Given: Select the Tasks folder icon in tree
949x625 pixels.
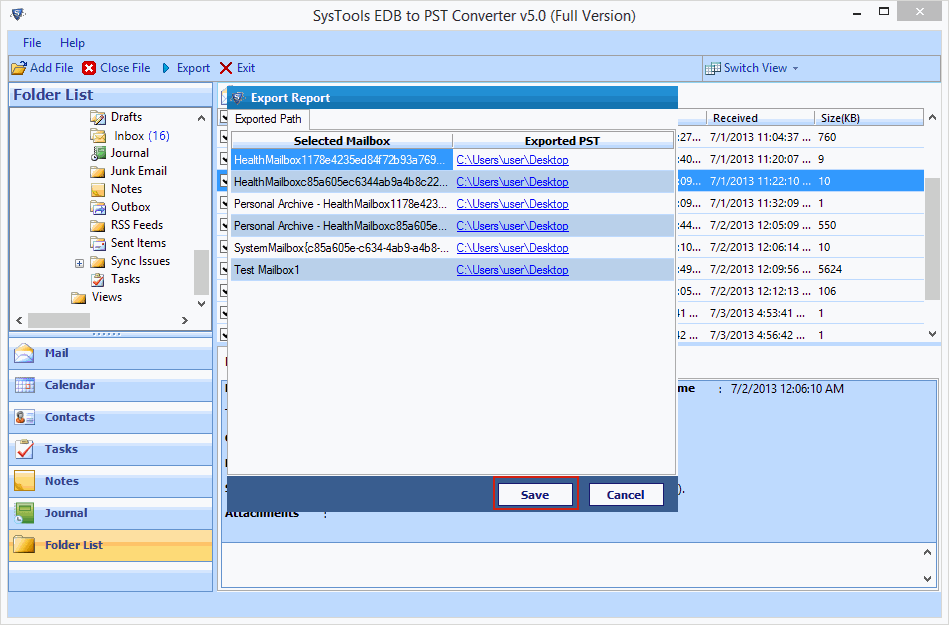Looking at the screenshot, I should tap(97, 279).
